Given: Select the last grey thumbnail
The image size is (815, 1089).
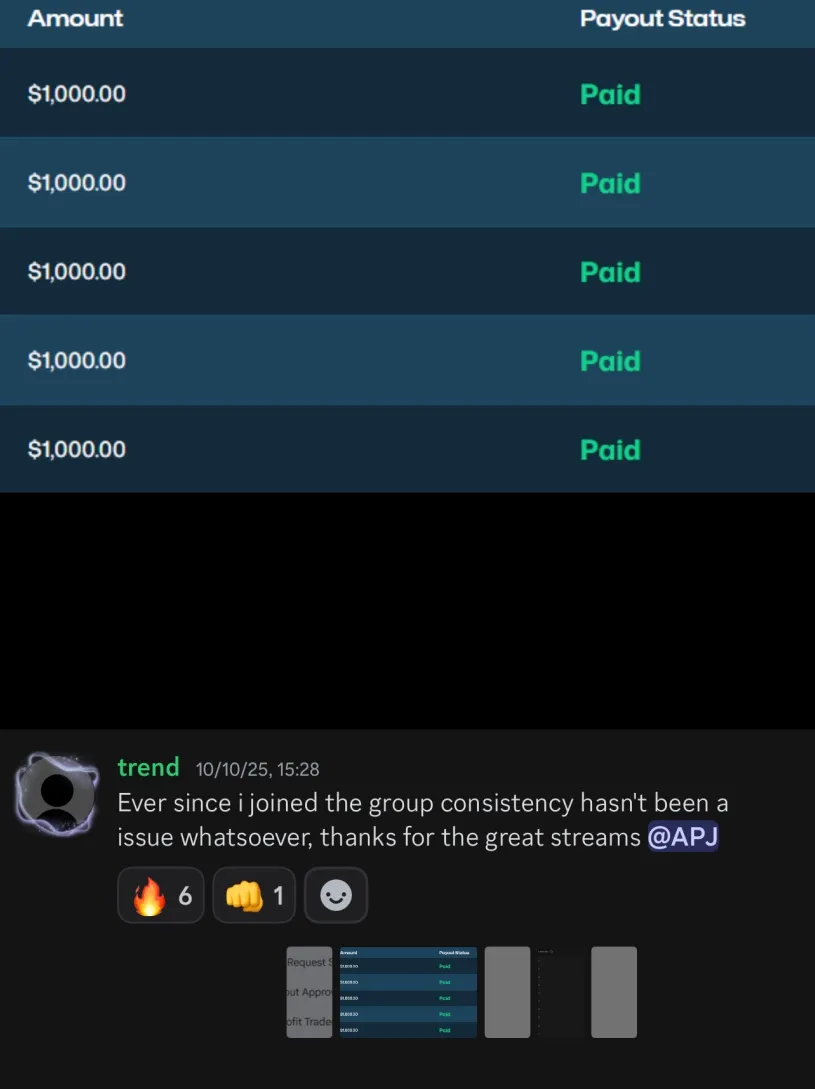Looking at the screenshot, I should (x=614, y=992).
